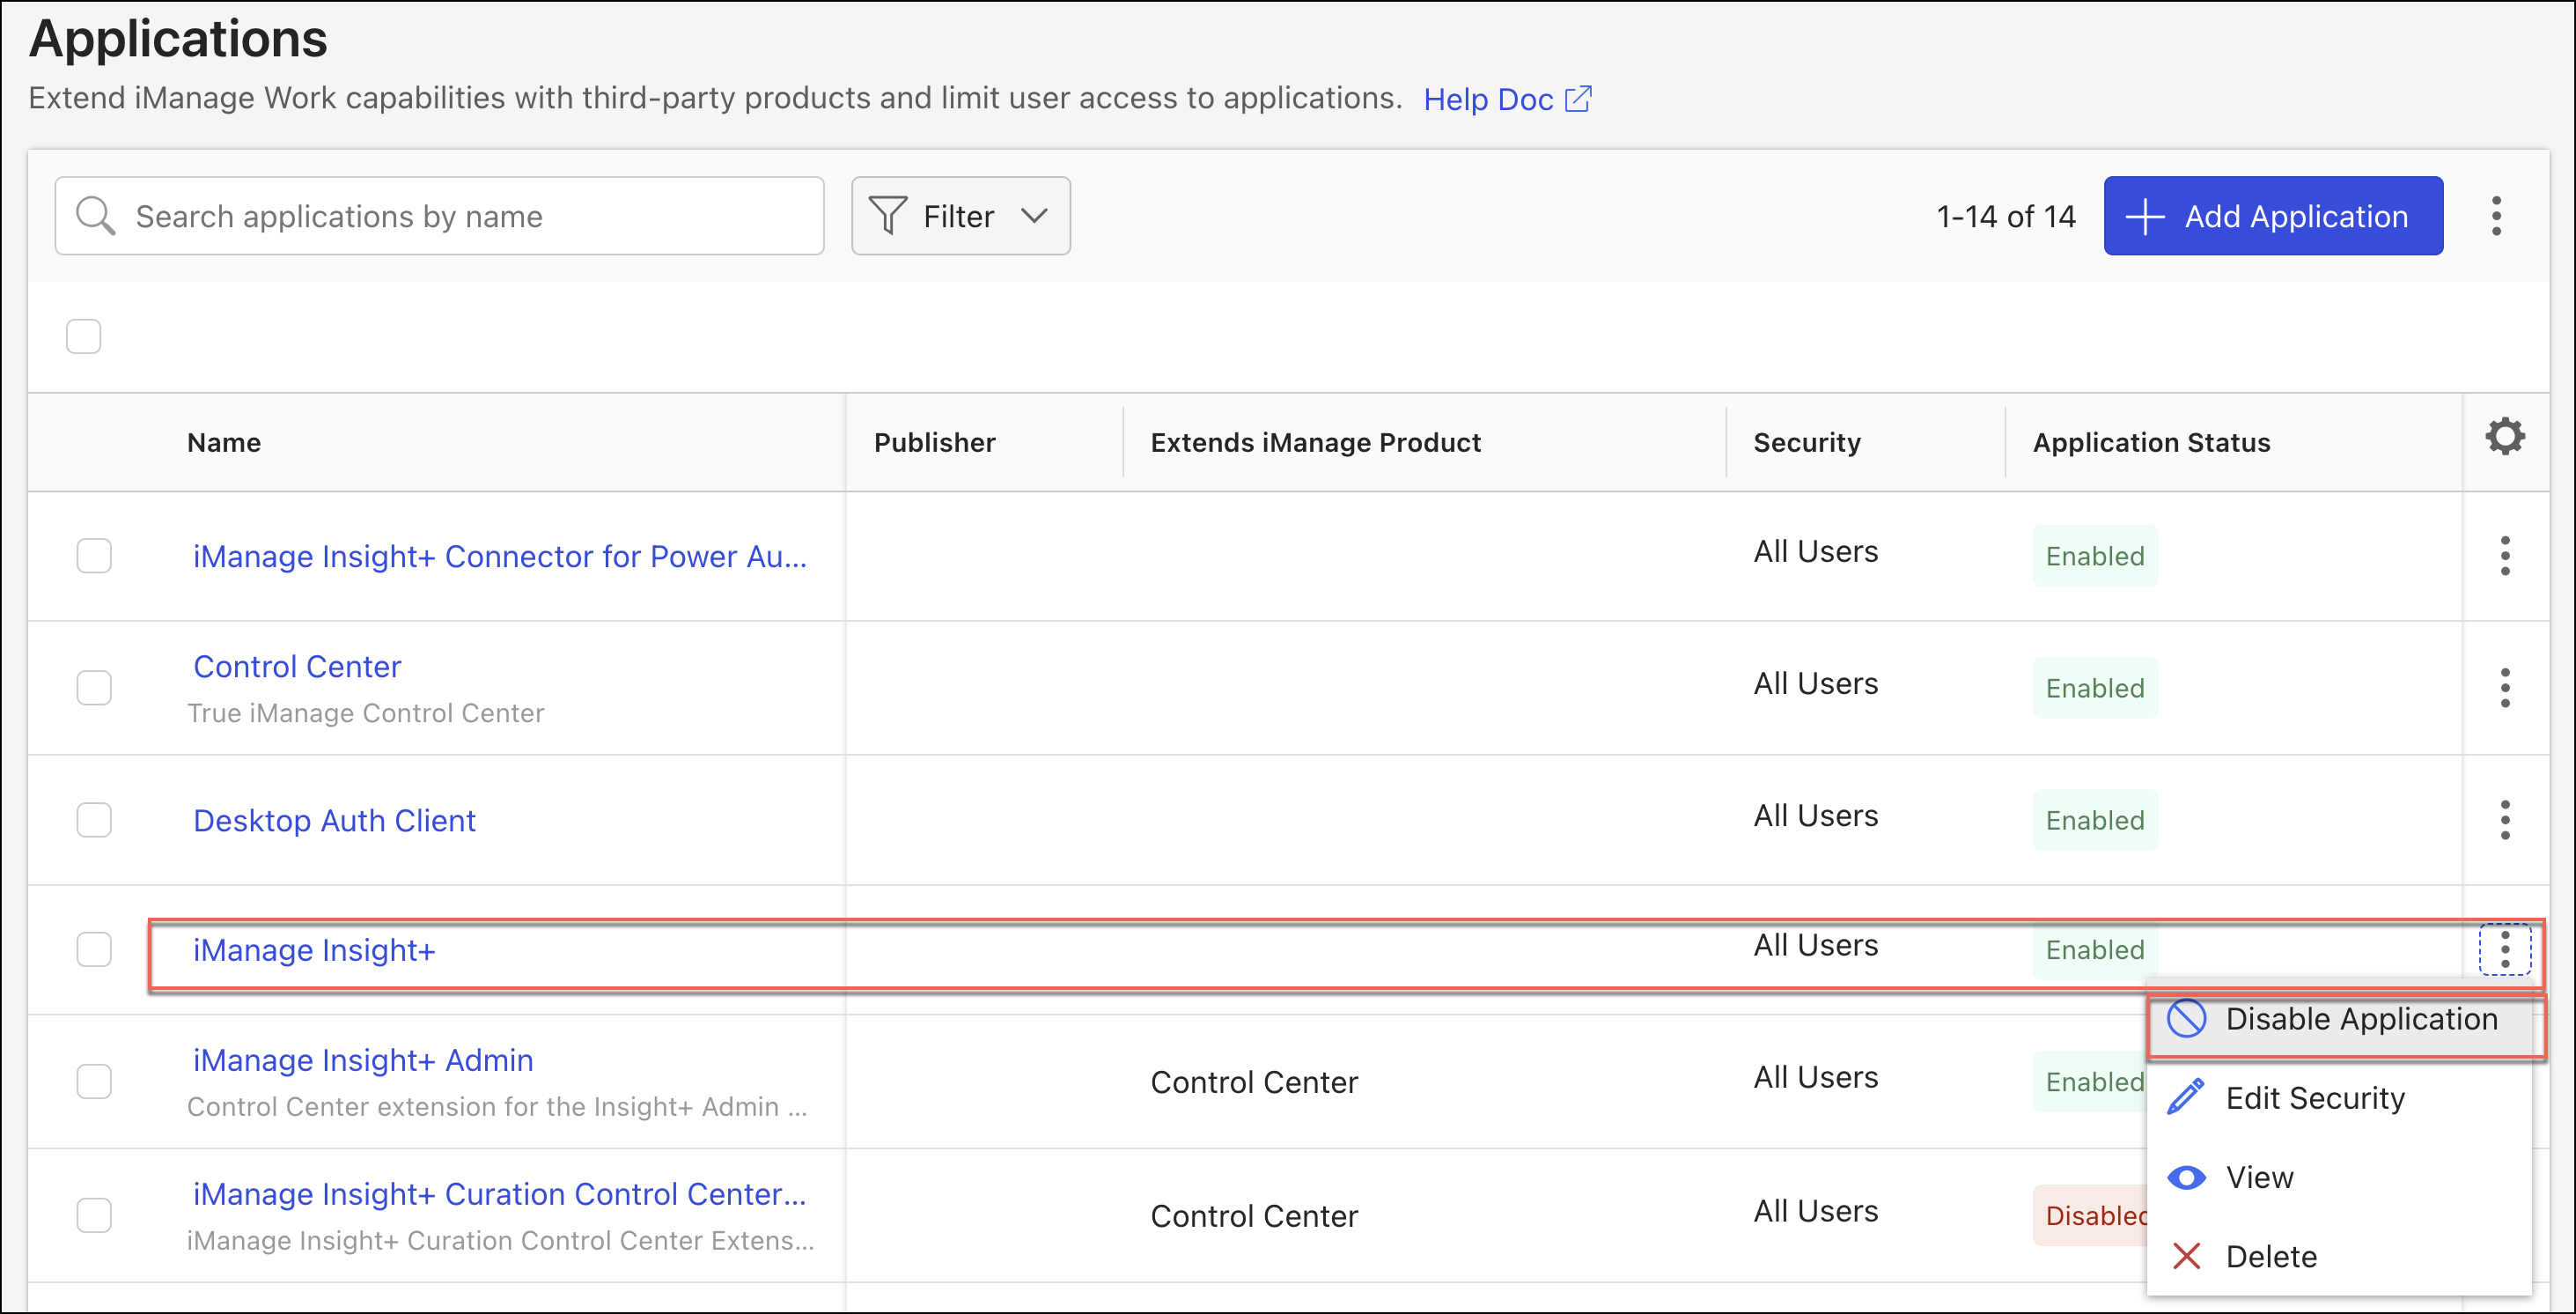Click Enabled status in Control Center row
Screen dimensions: 2576x1314
click(2094, 688)
